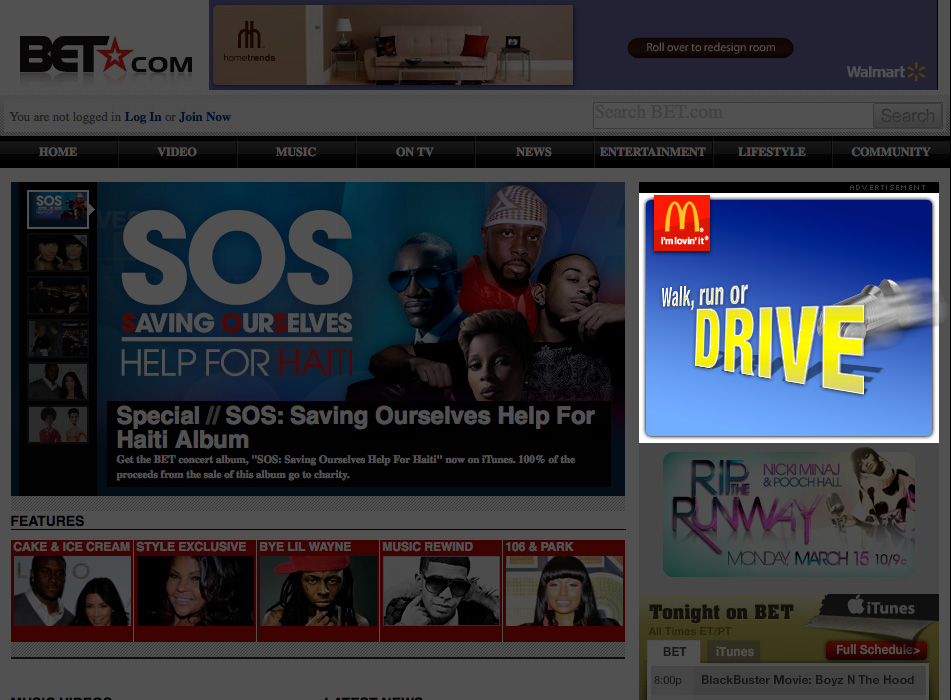Click the Full Schedule button
This screenshot has height=700, width=951.
click(x=877, y=650)
